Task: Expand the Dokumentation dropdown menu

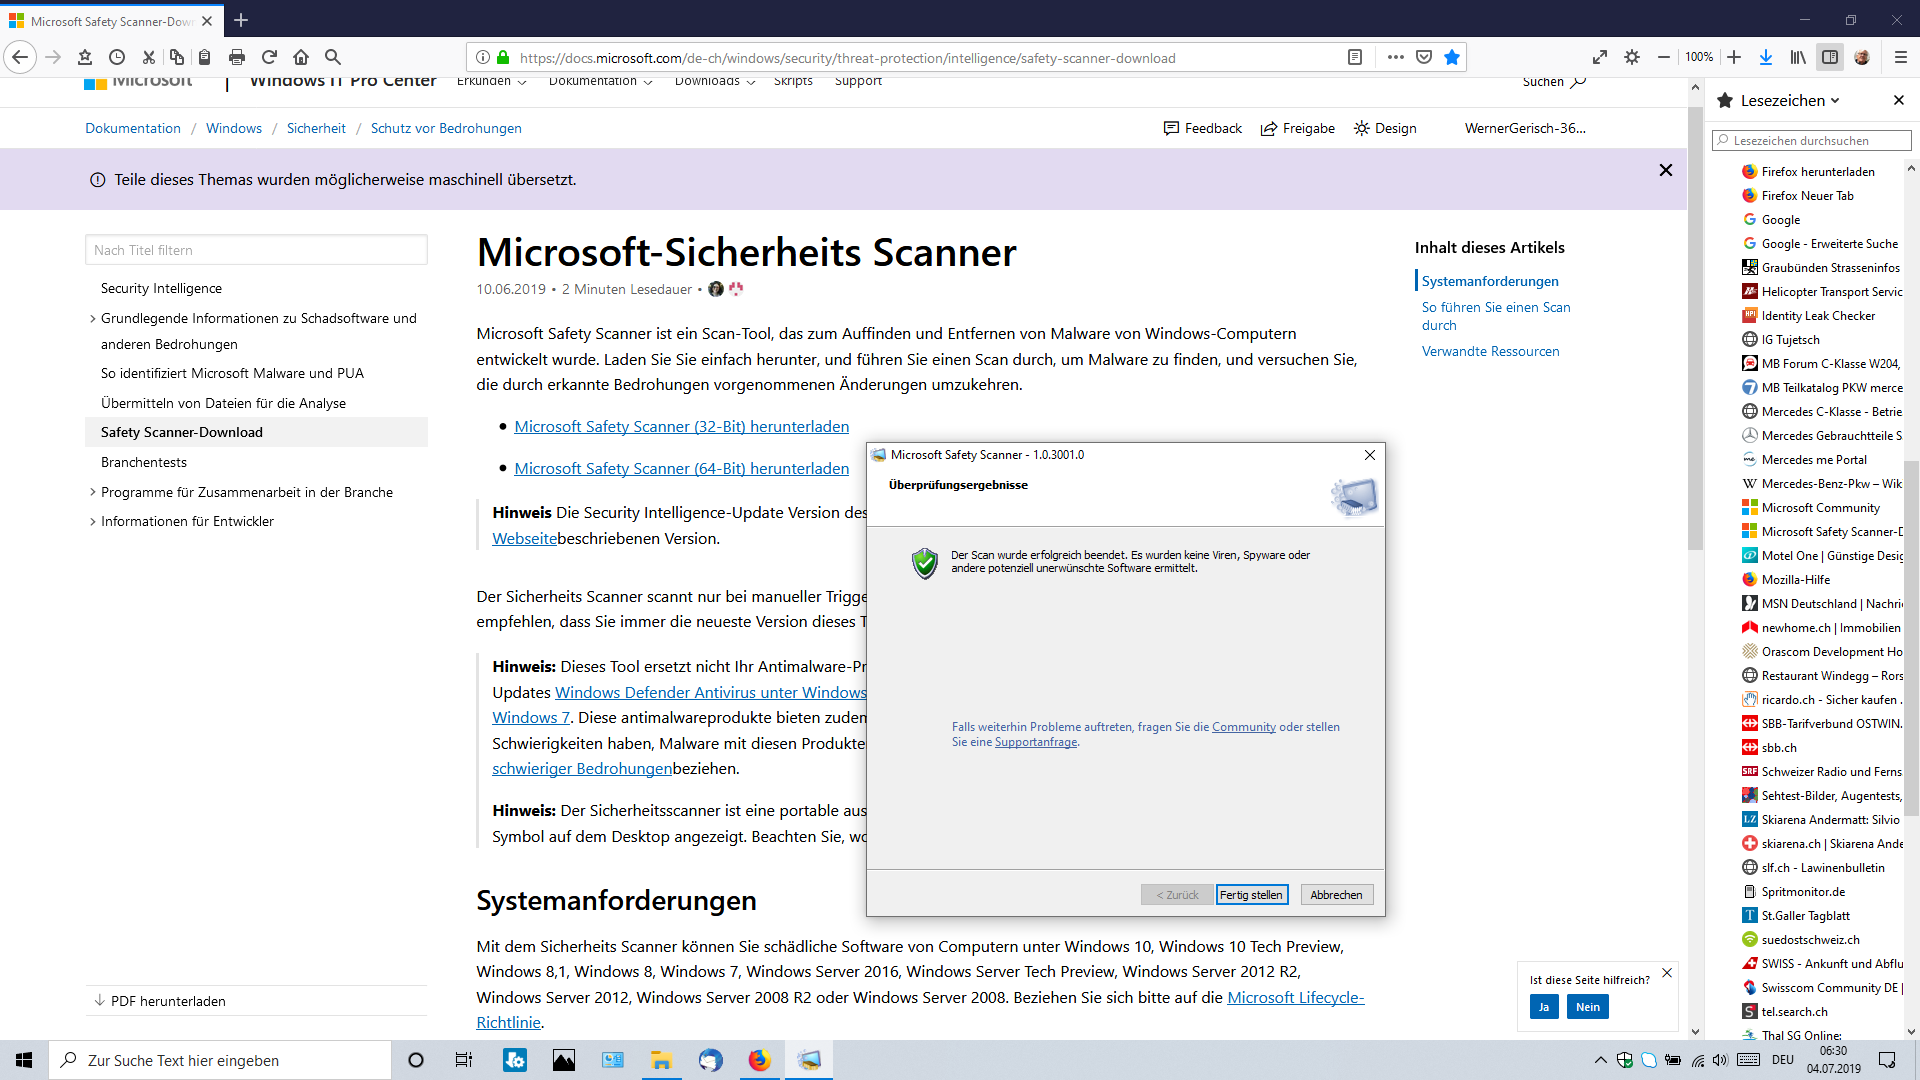Action: click(x=600, y=81)
